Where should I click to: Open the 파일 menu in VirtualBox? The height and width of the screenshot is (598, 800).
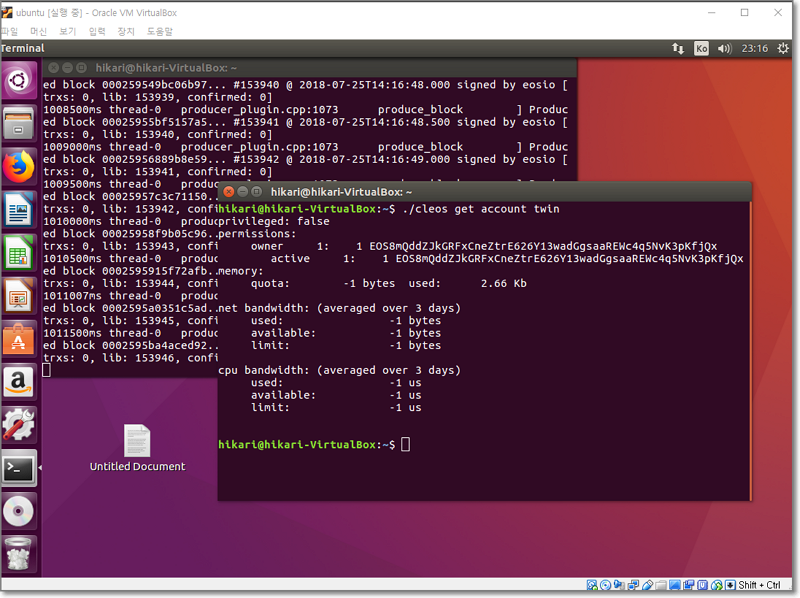click(9, 32)
